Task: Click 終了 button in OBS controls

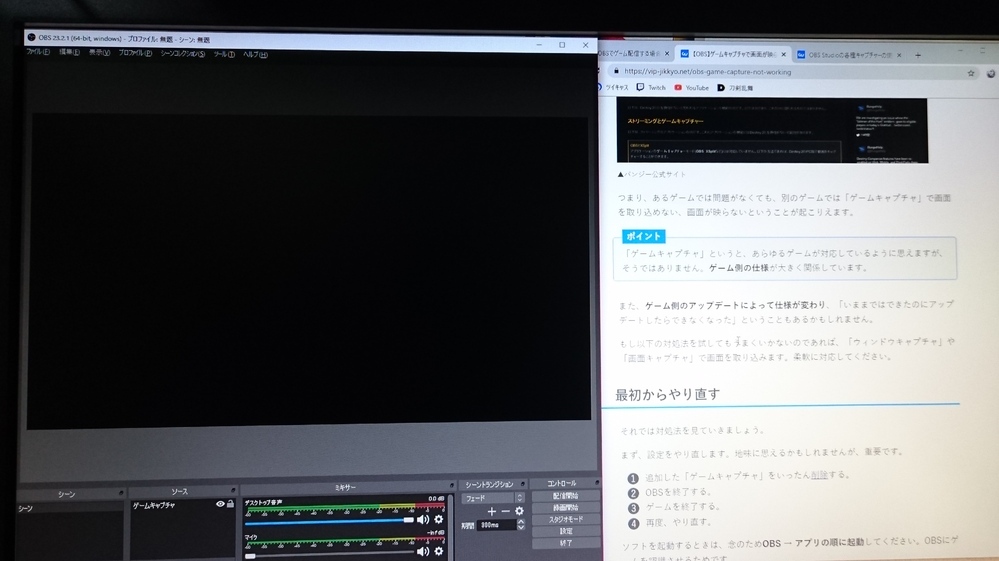Action: point(565,543)
